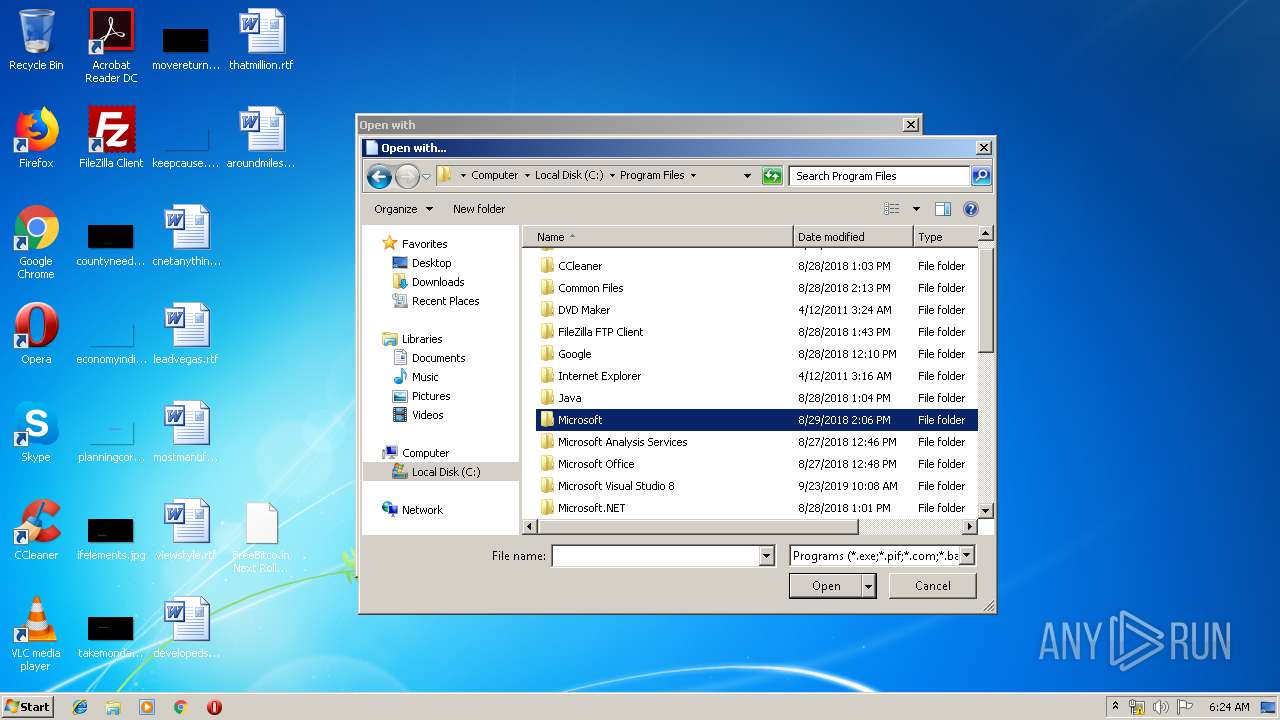Select Microsoft Office folder
1280x720 pixels.
[756, 464]
